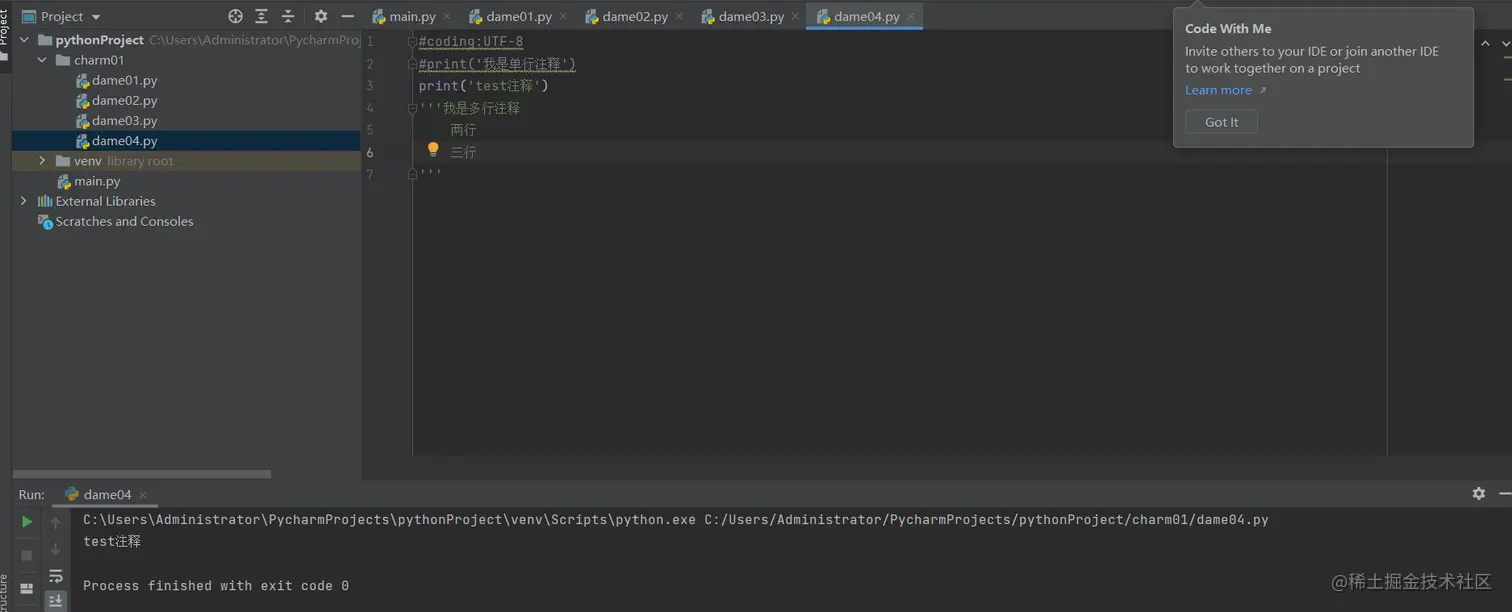Close the main.py editor tab
Screen dimensions: 1512x612
(446, 17)
